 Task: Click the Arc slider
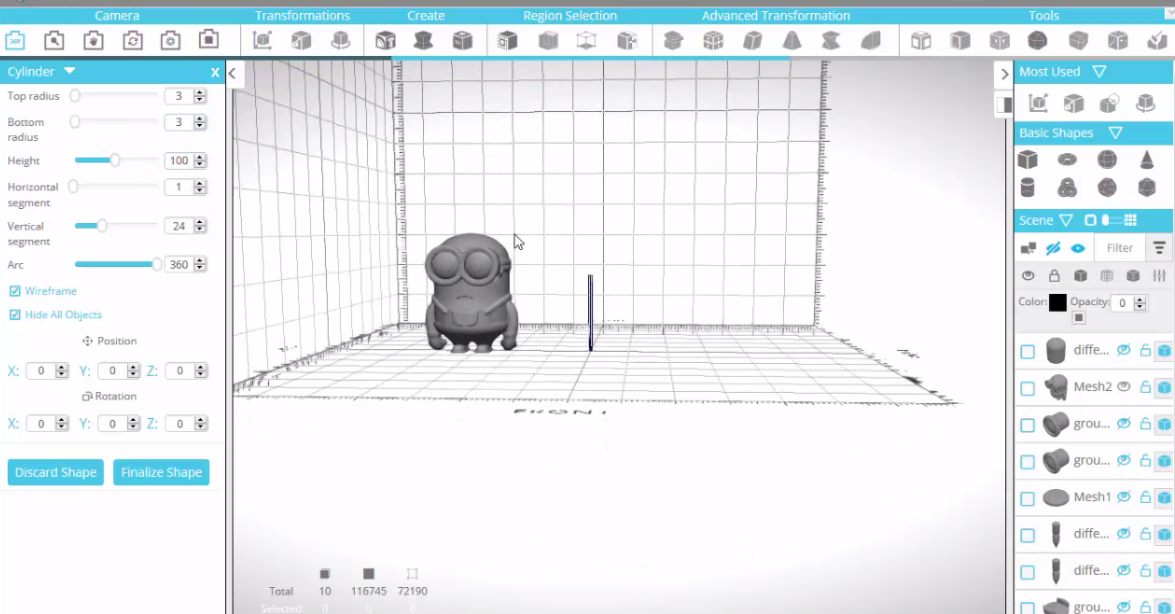pyautogui.click(x=116, y=264)
